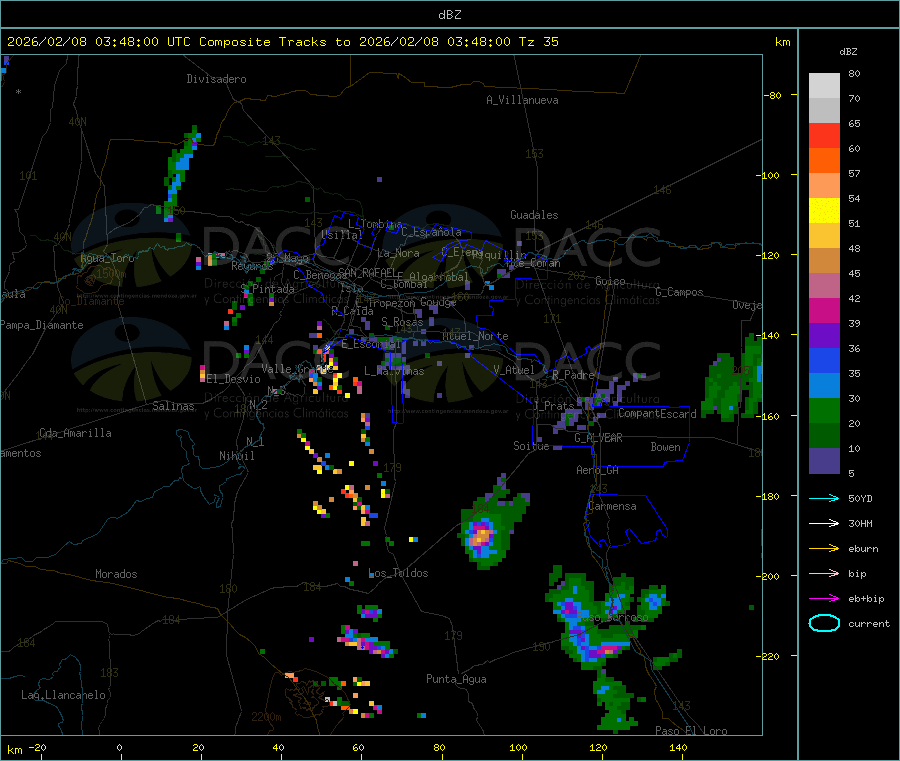The width and height of the screenshot is (900, 761).
Task: Click the magenta eb+bip arrow icon
Action: pos(824,598)
